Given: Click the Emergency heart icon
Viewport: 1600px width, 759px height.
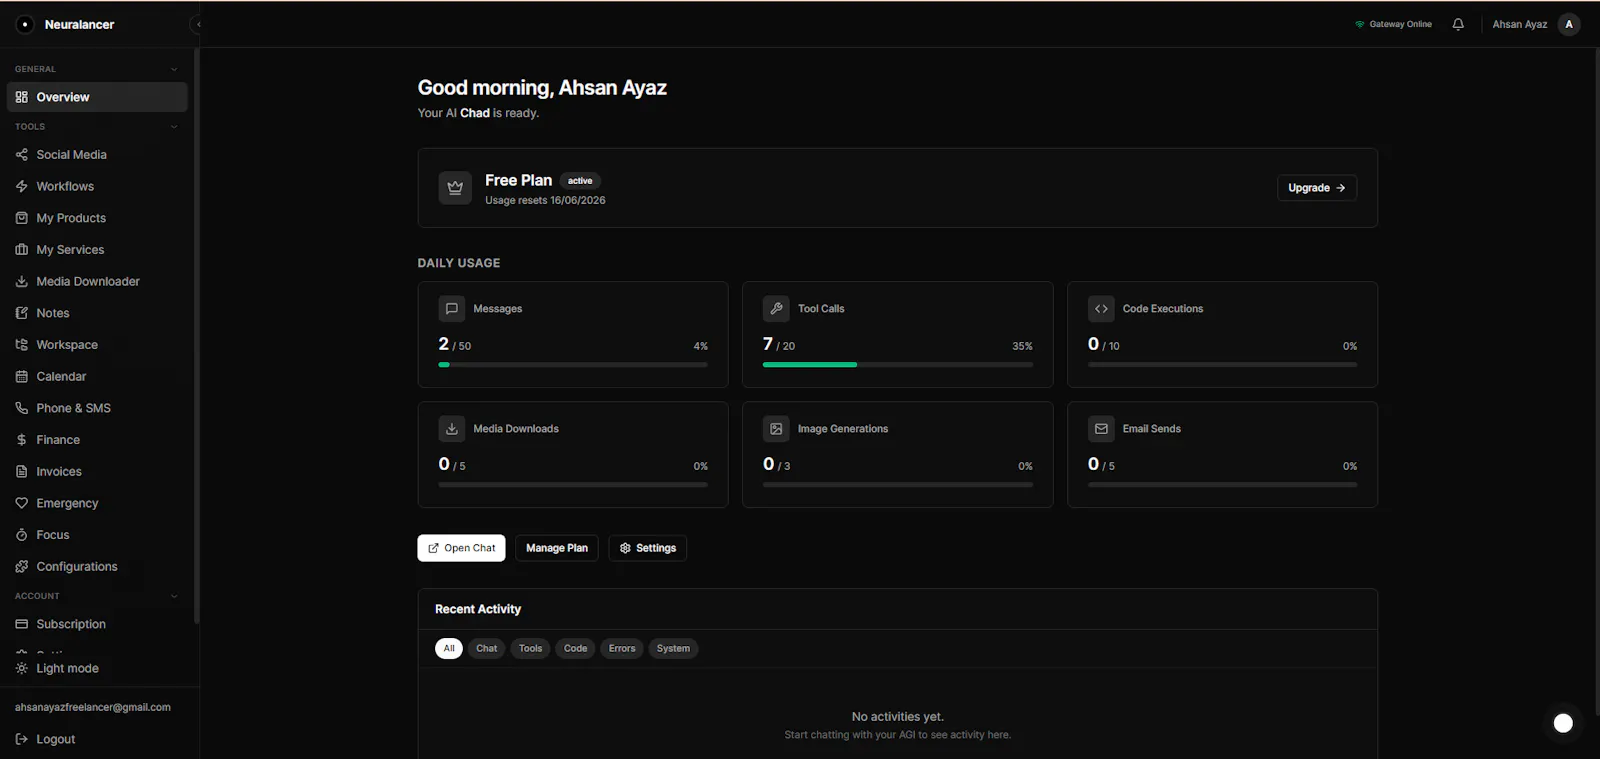Looking at the screenshot, I should [22, 503].
